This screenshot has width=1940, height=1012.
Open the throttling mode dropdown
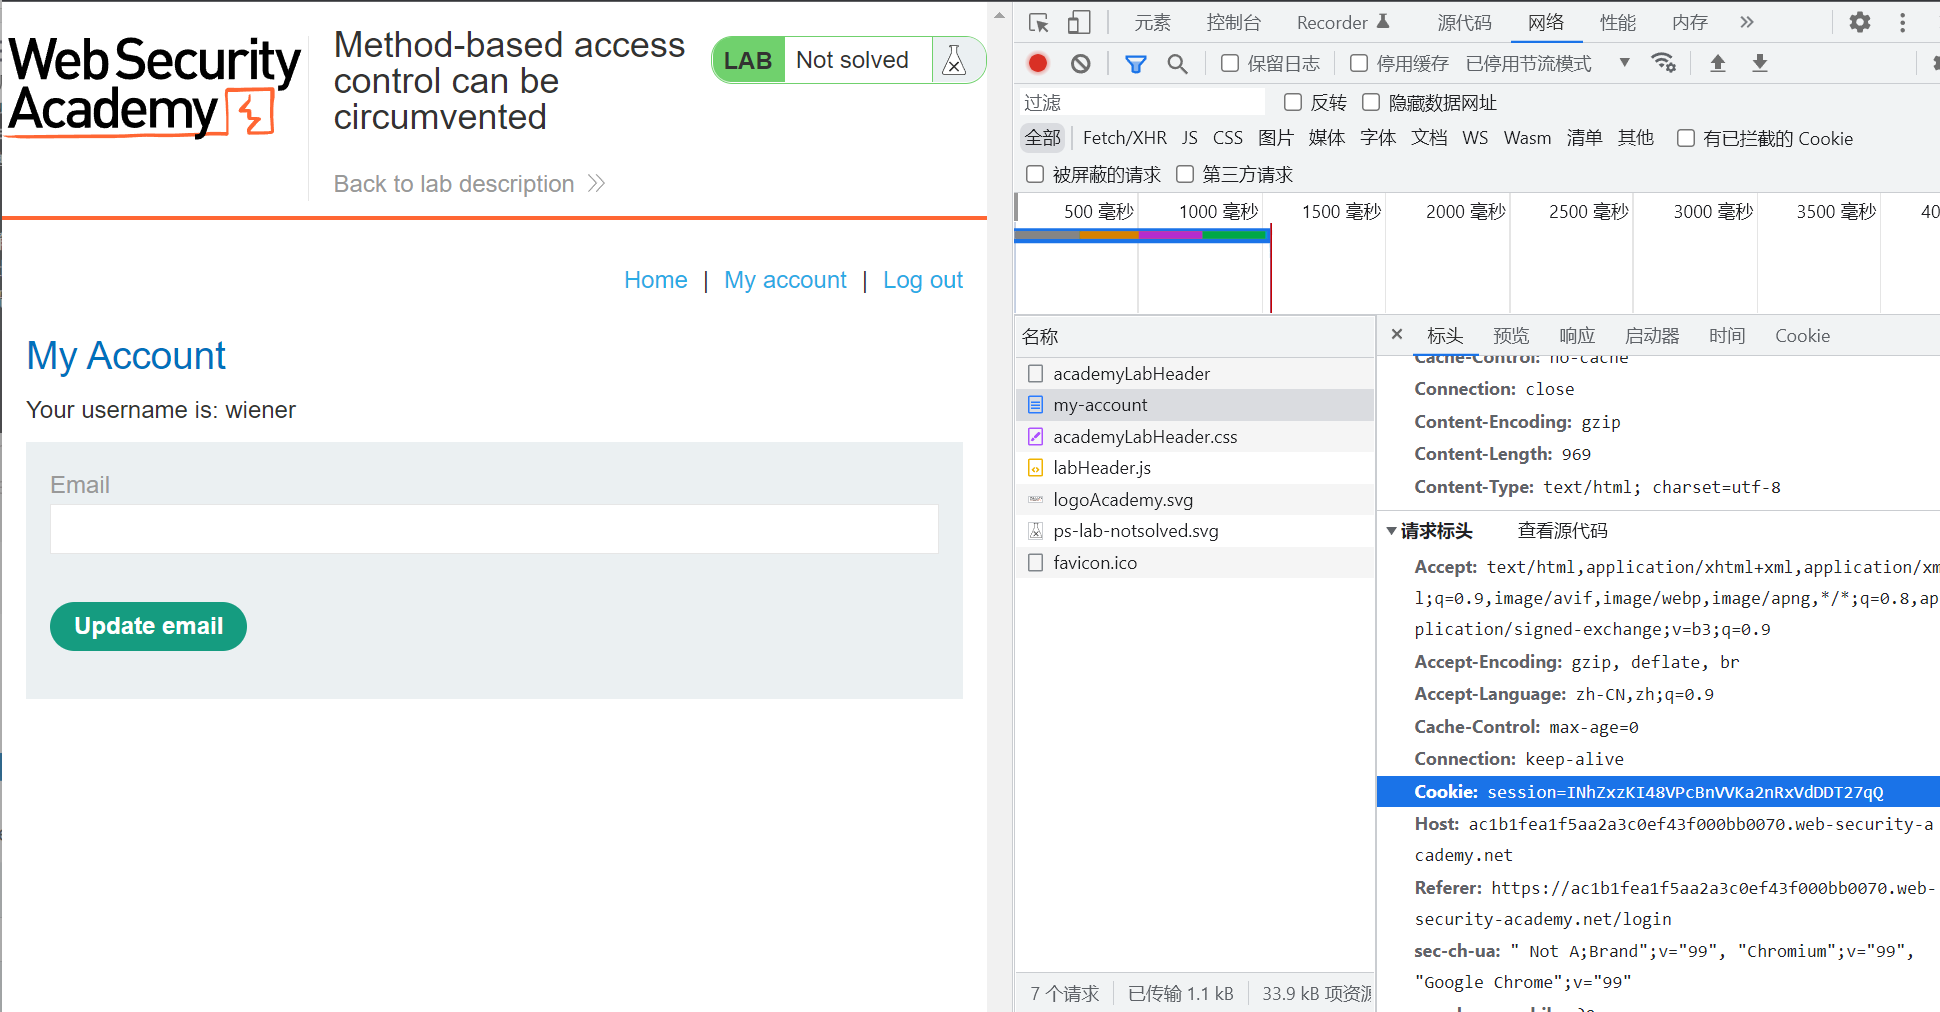(x=1548, y=63)
